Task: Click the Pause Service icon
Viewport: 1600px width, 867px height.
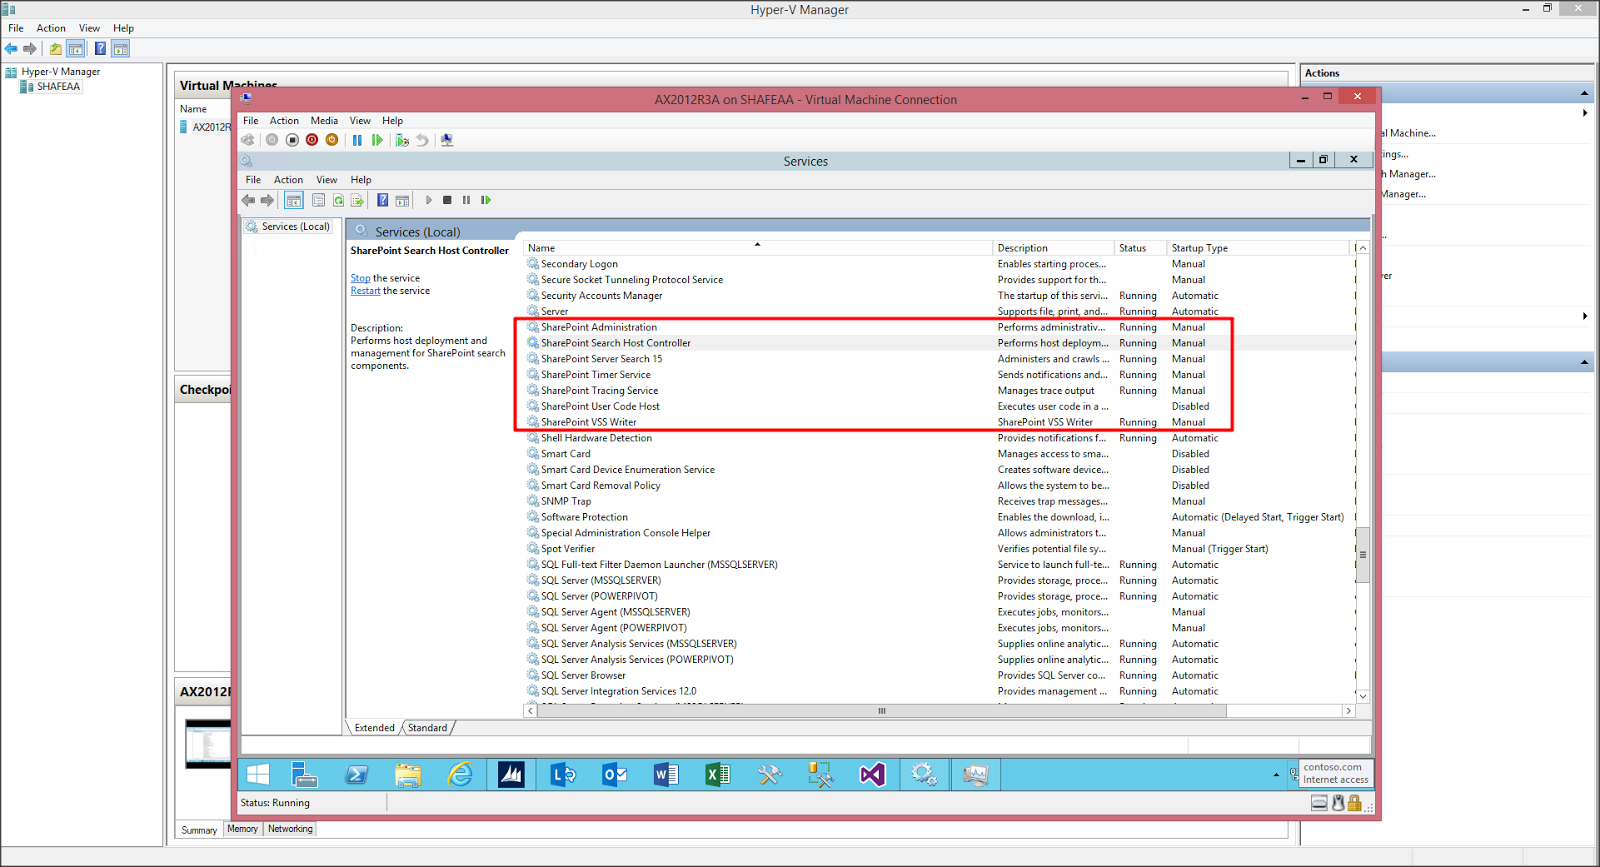Action: 466,200
